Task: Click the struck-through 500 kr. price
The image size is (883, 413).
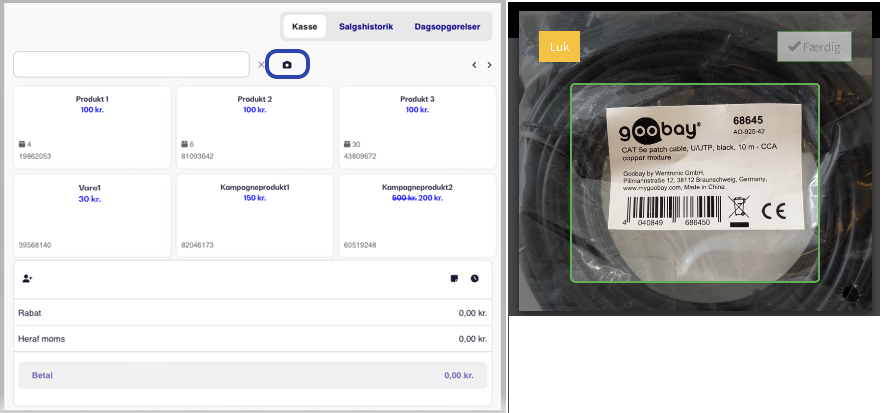Action: [404, 198]
